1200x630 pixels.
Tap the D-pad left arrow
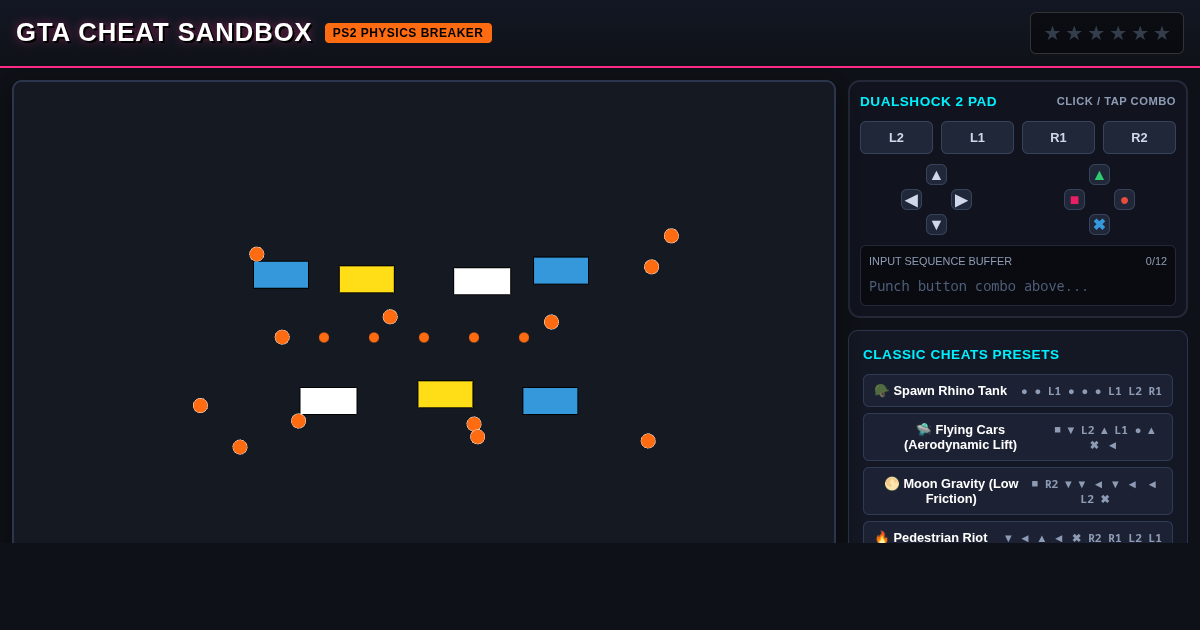(911, 200)
